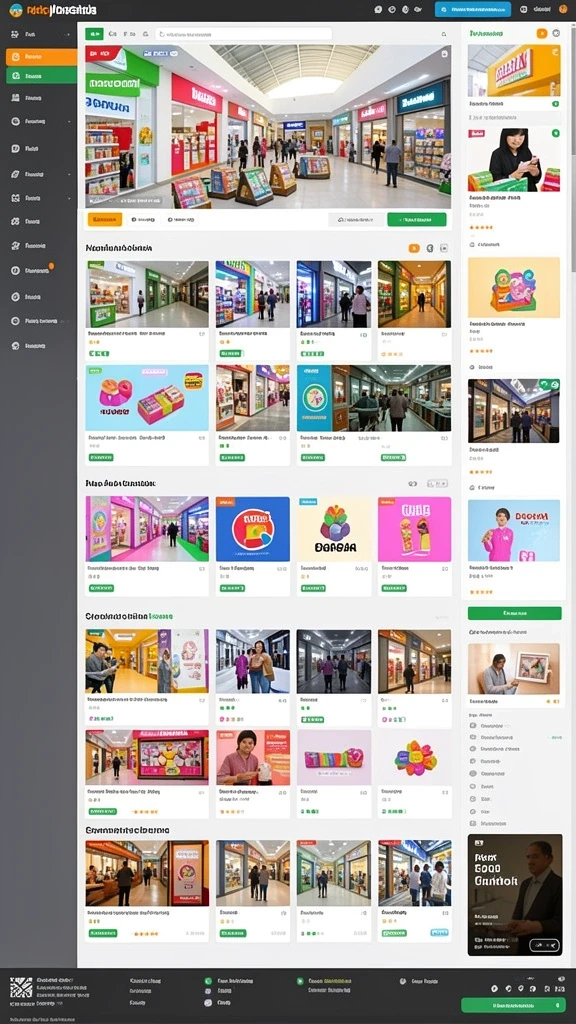Click the blue button in the top header
The height and width of the screenshot is (1024, 576).
473,9
